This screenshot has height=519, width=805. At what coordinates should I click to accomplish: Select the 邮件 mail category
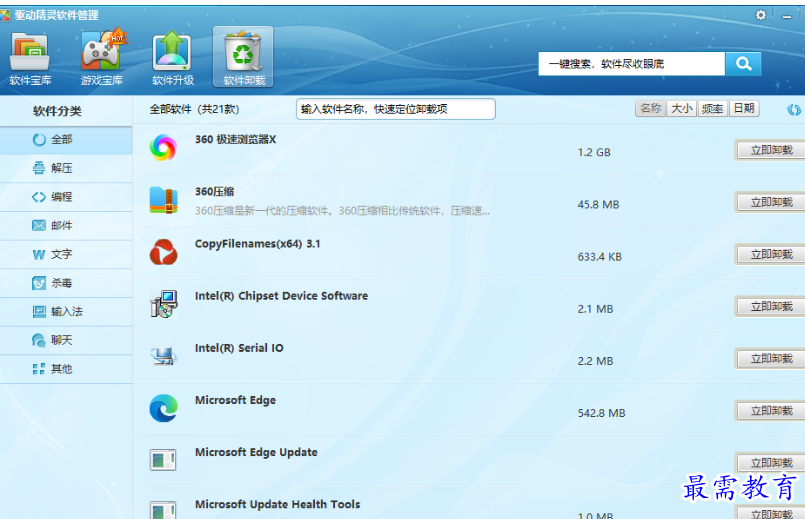pyautogui.click(x=66, y=225)
